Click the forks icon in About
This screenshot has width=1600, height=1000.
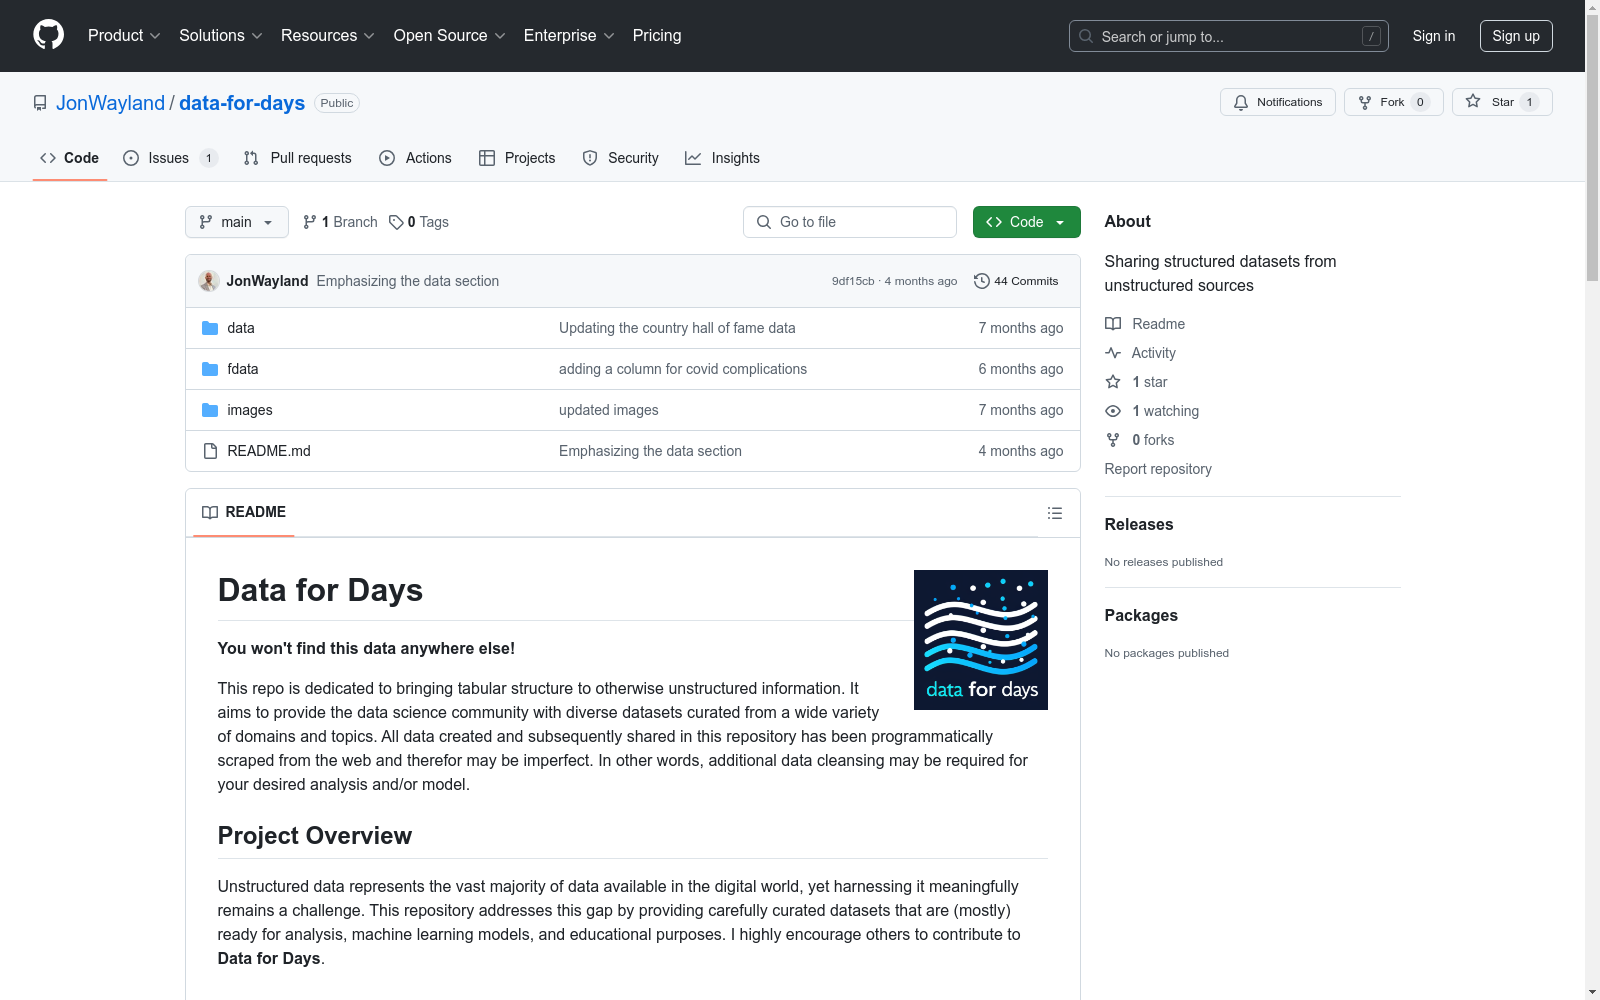(x=1113, y=440)
